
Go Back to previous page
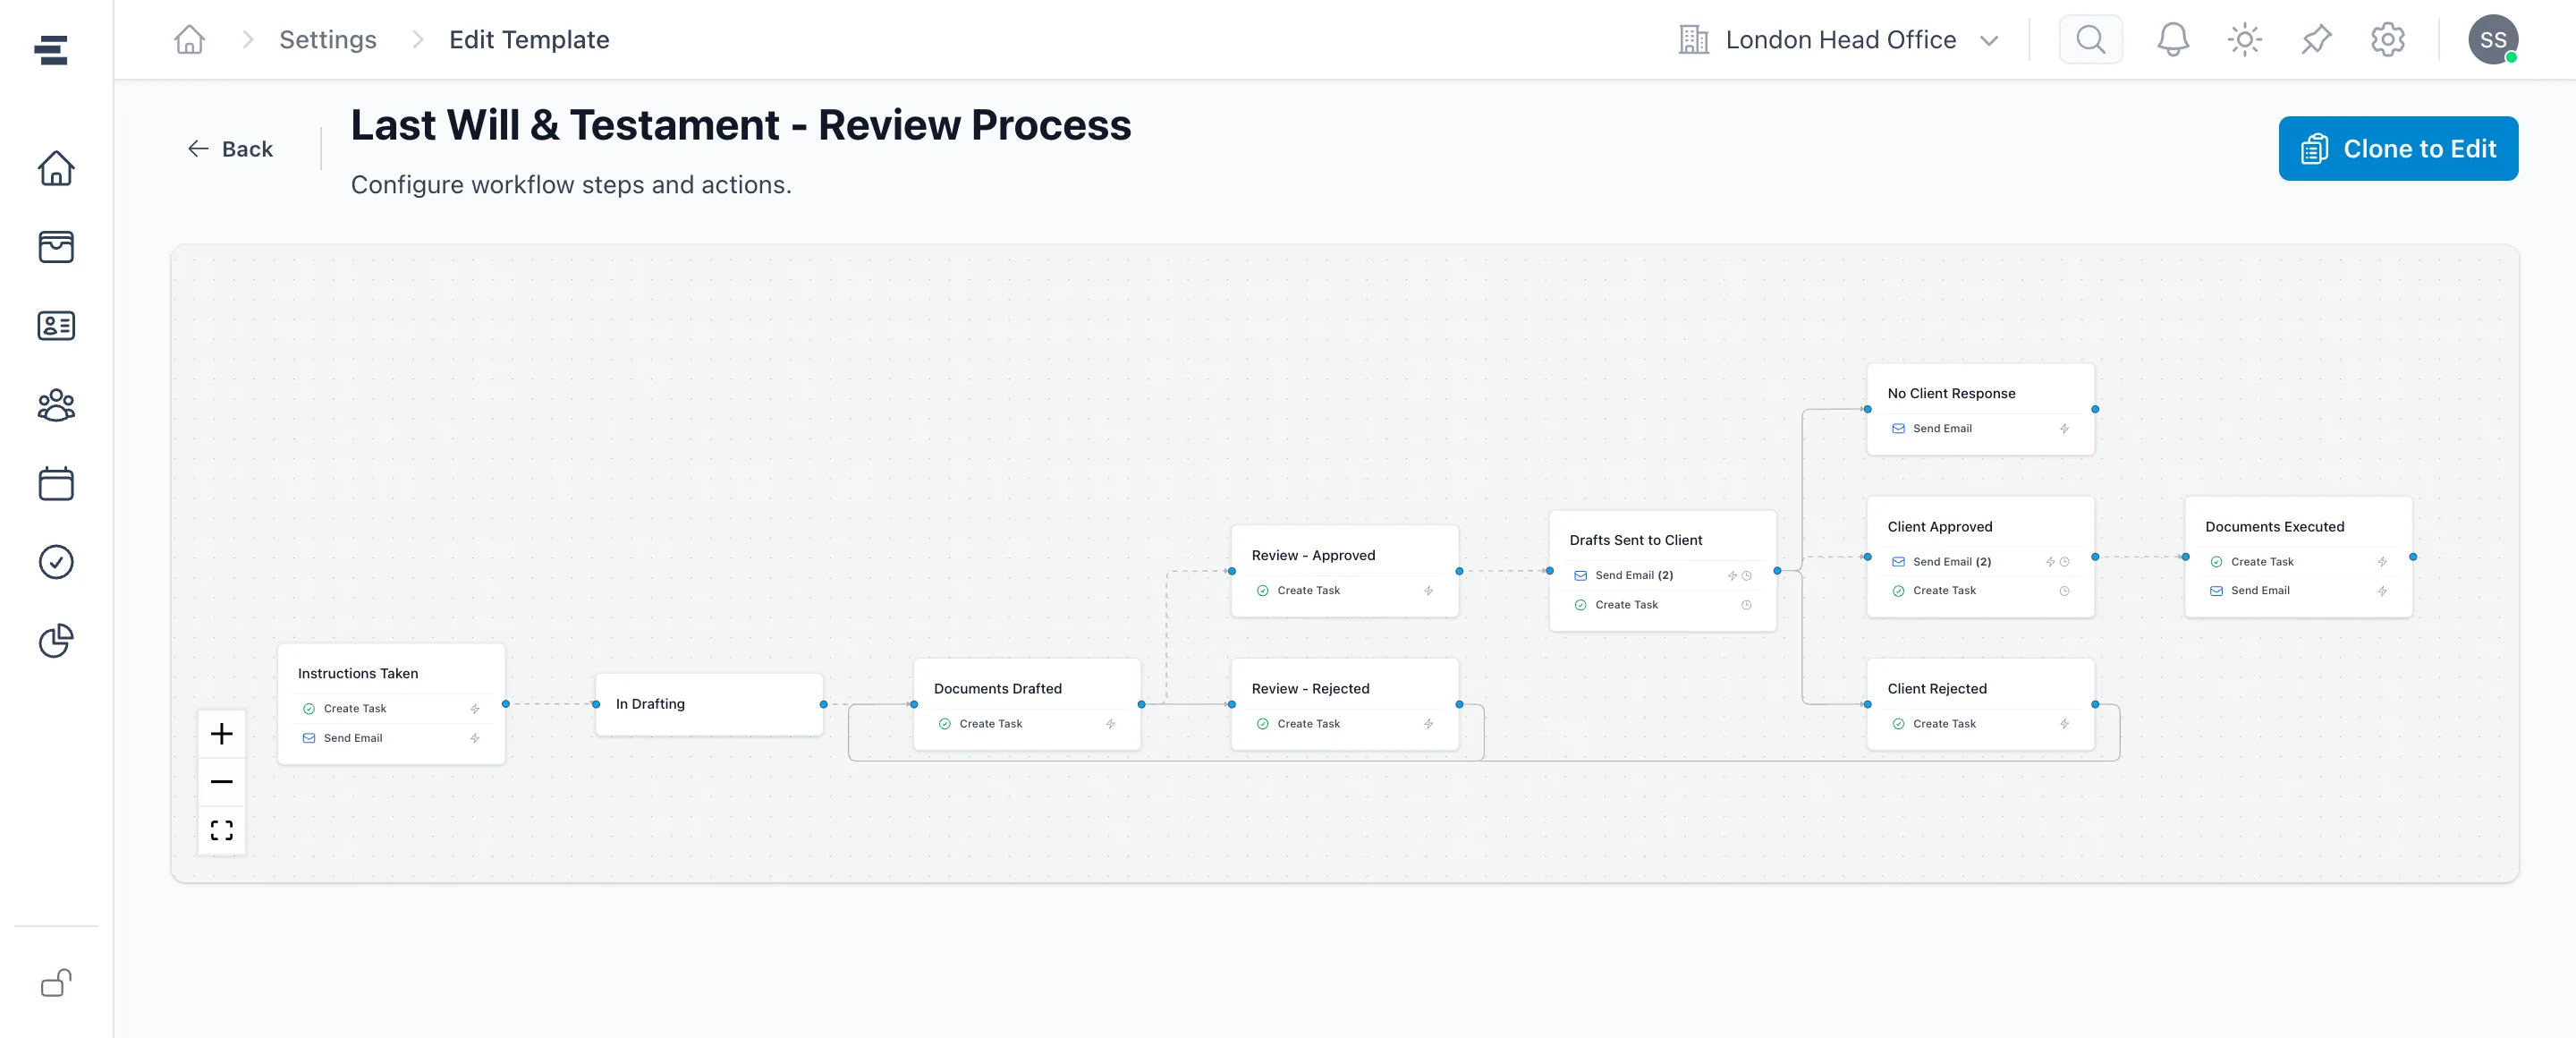pos(230,149)
